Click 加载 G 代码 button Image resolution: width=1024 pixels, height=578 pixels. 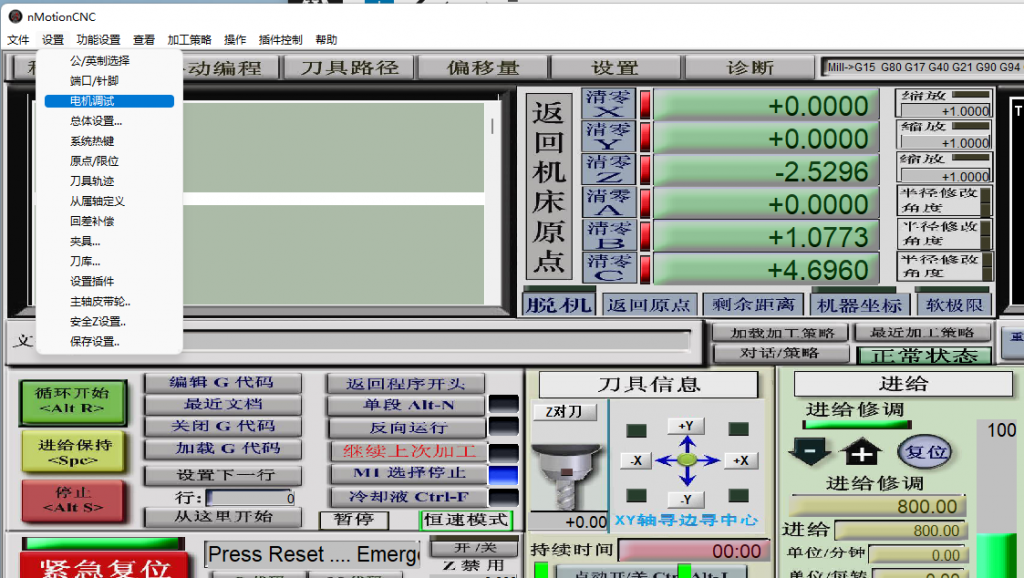[223, 449]
